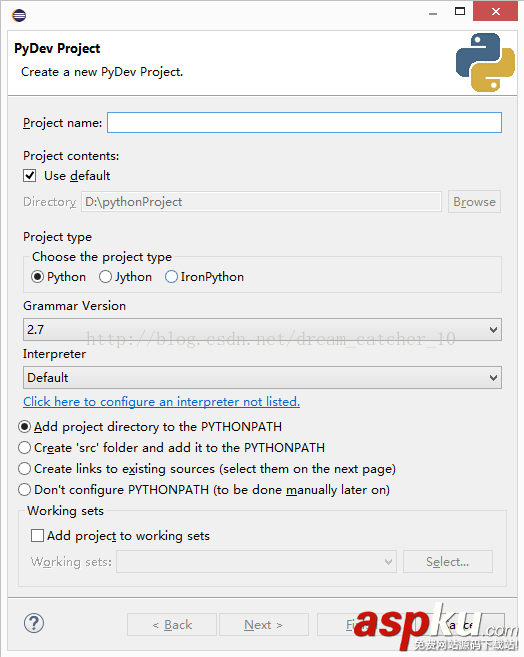This screenshot has width=524, height=657.
Task: Open the Working sets combo box
Action: (256, 561)
